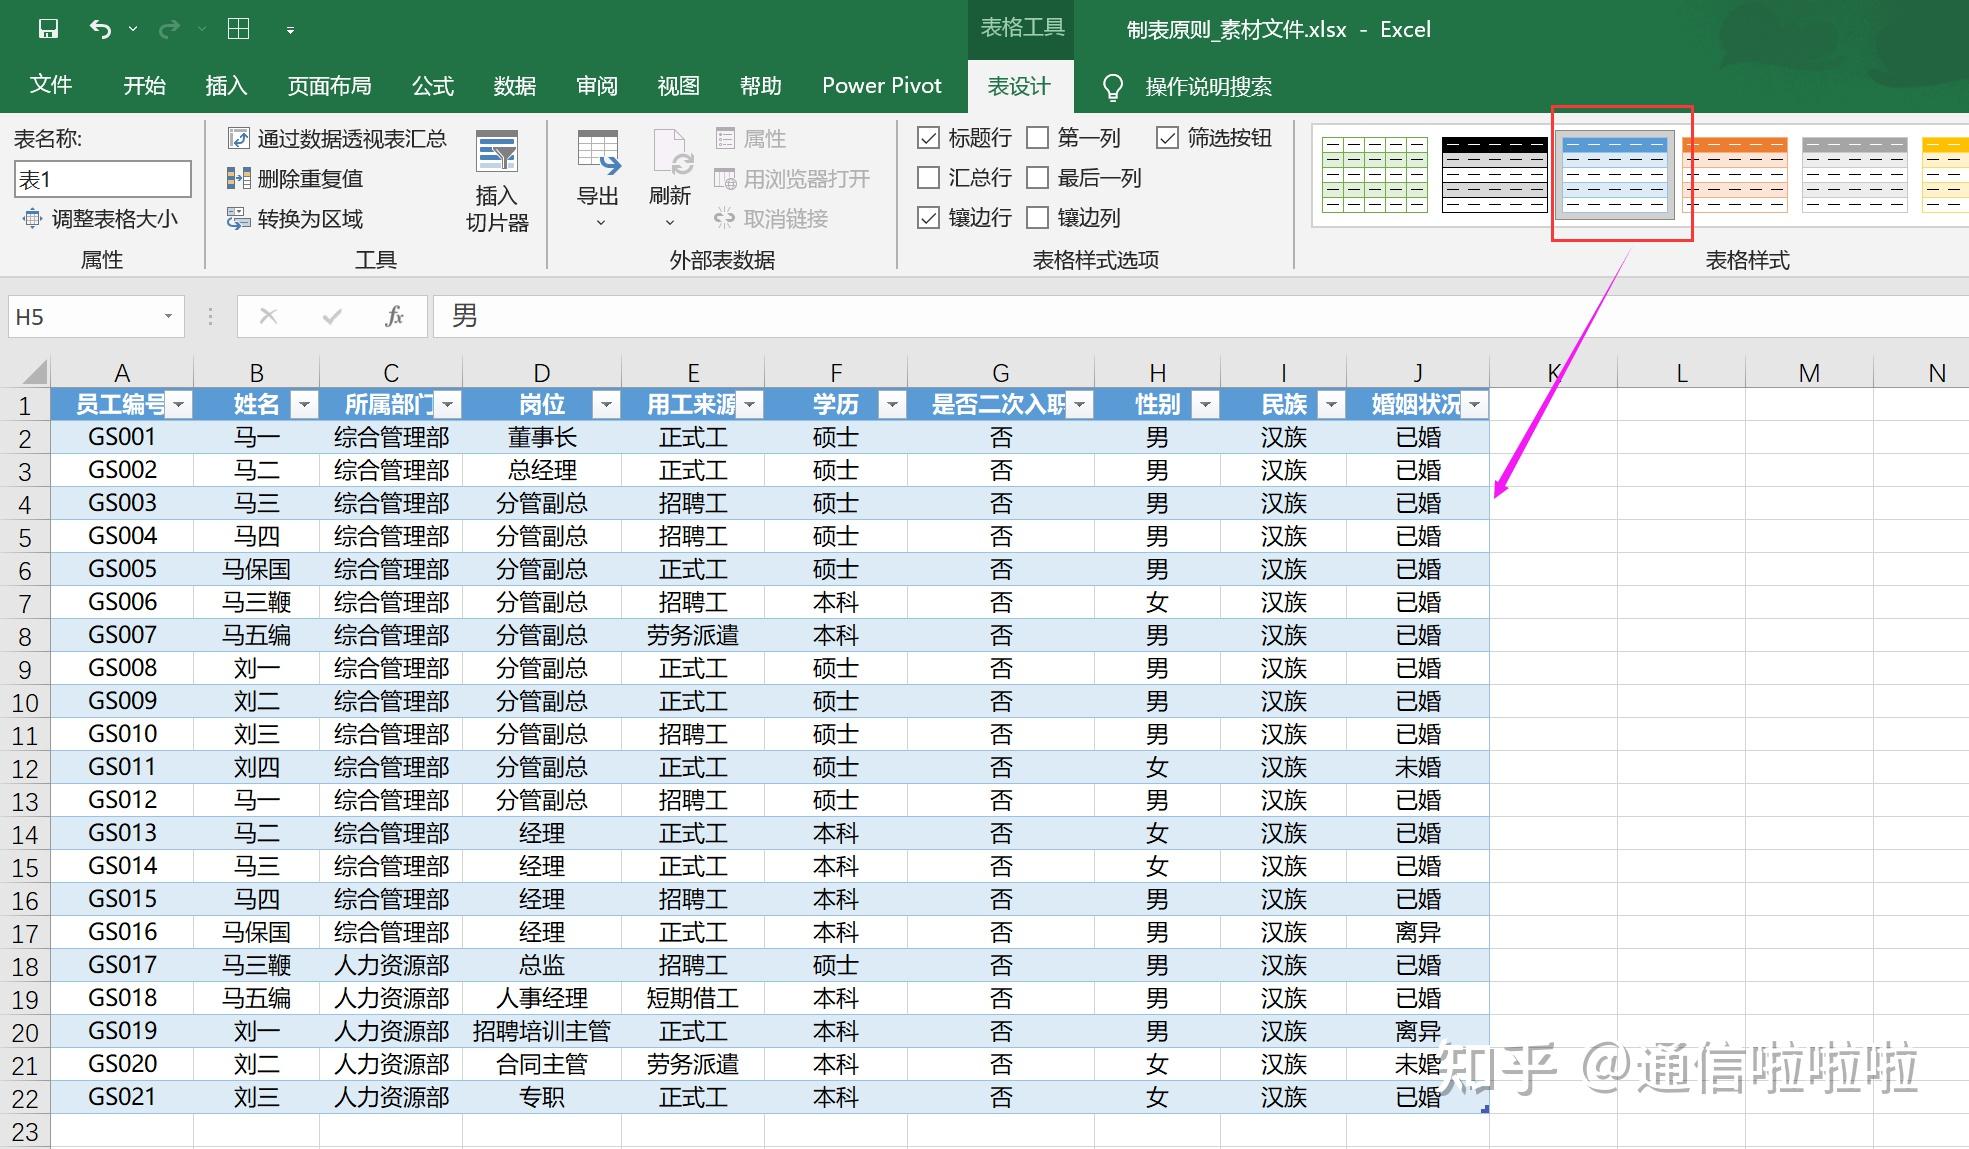Click the Save icon in quick access toolbar

click(48, 29)
